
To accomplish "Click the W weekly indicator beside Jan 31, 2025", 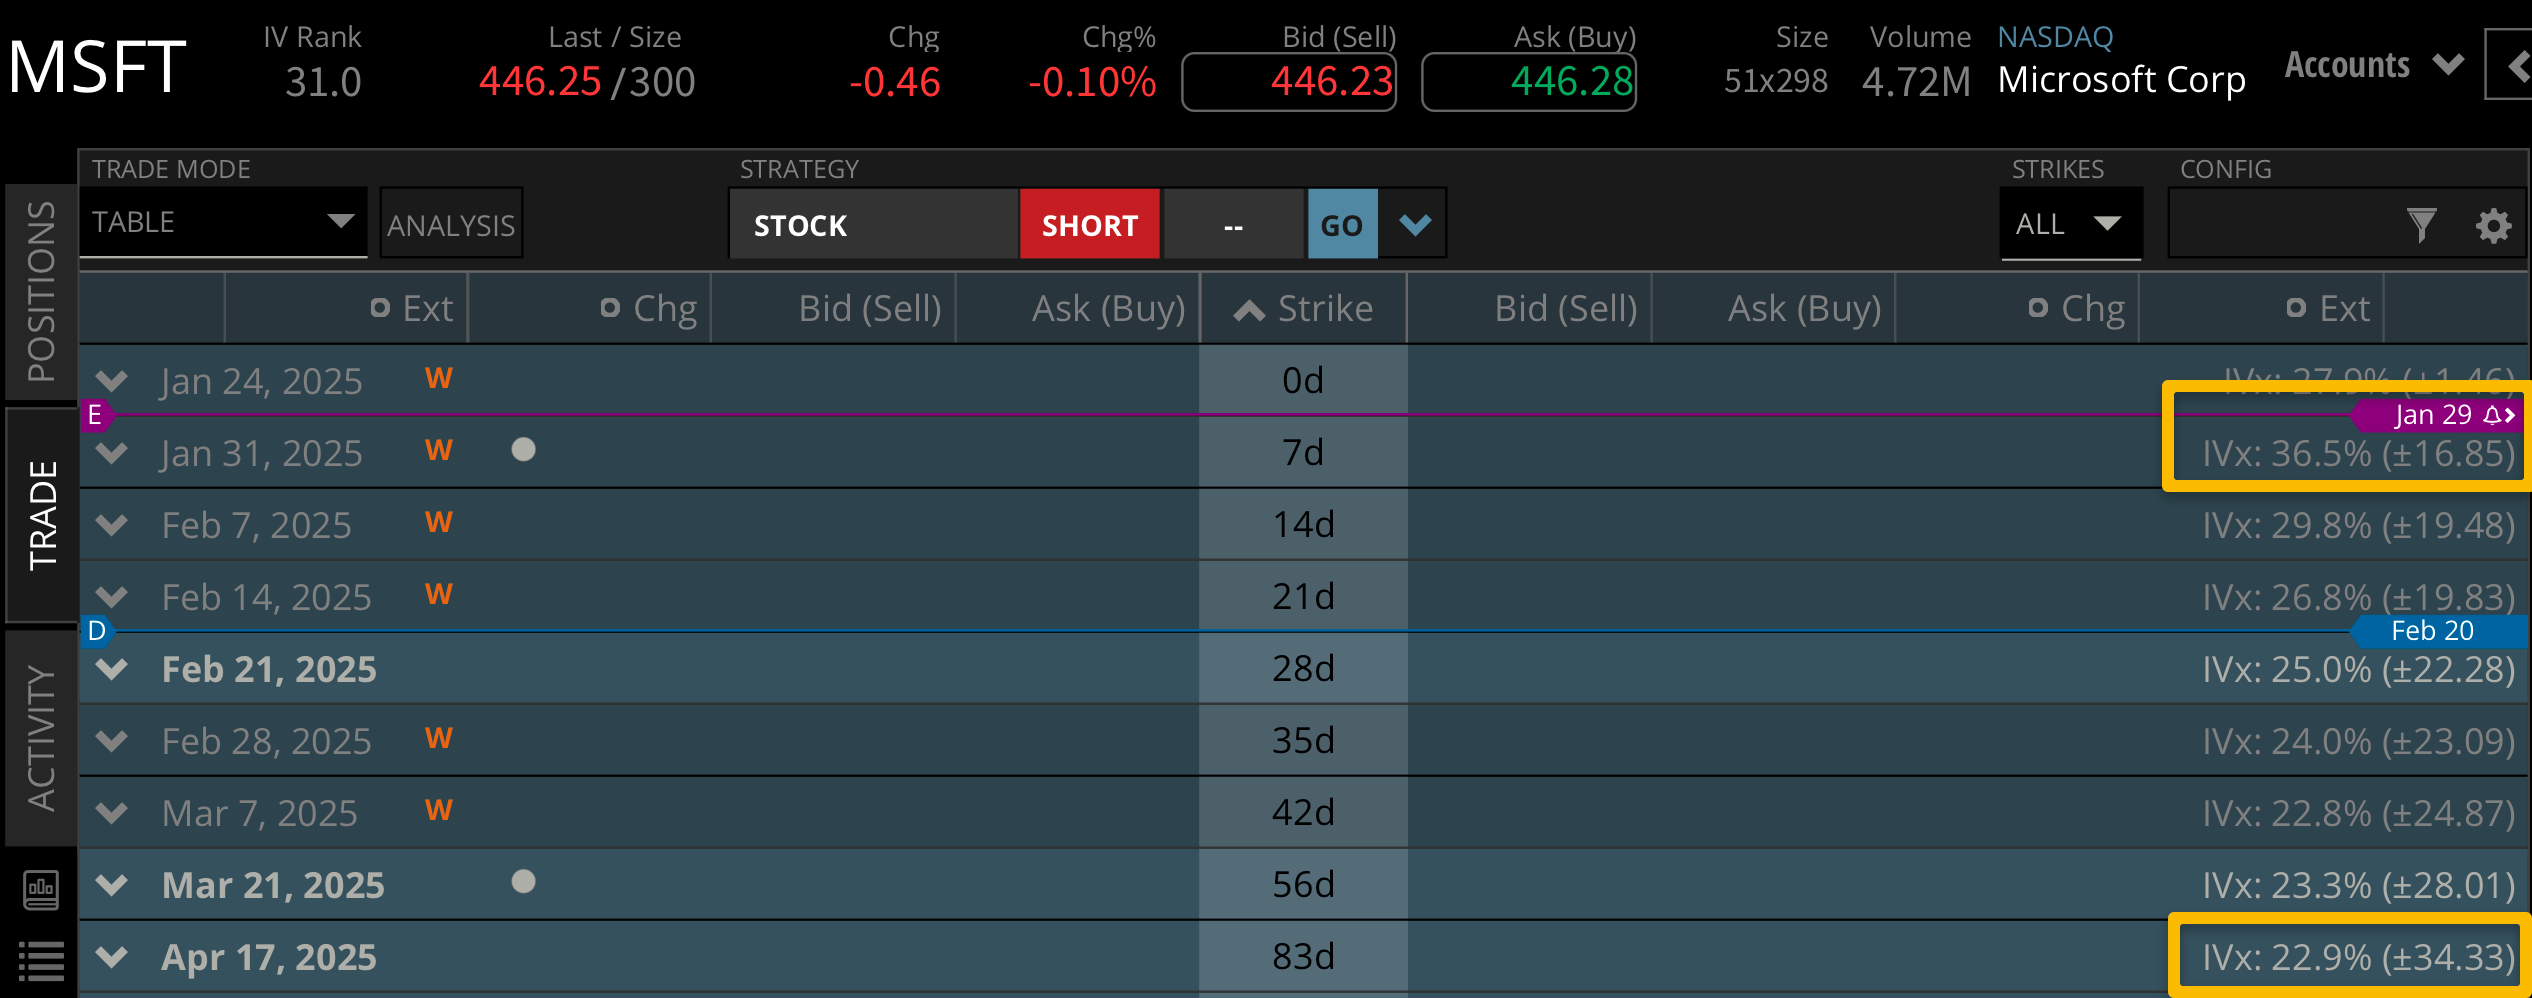I will point(438,450).
